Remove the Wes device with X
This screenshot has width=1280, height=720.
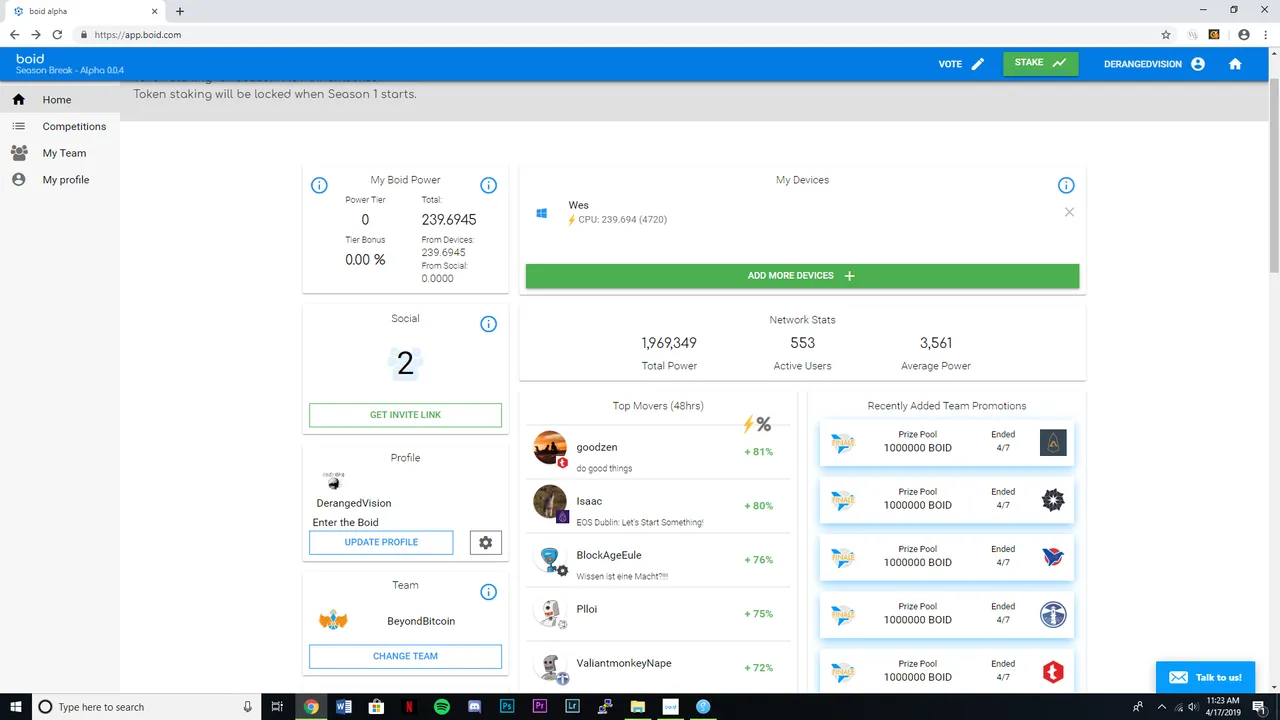(1069, 212)
